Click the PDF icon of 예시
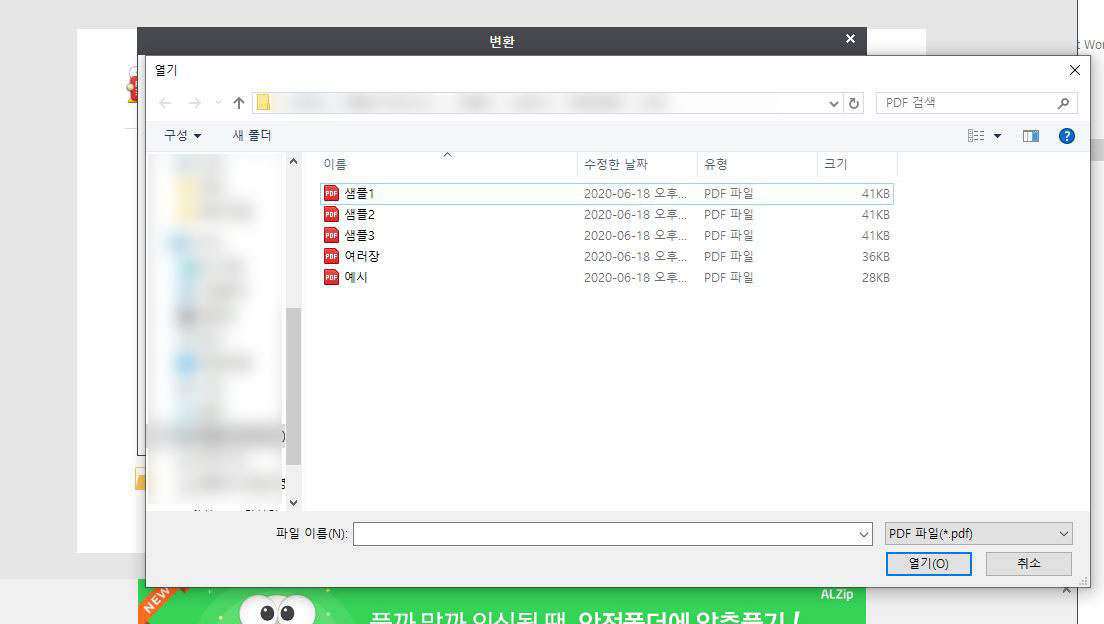 [332, 278]
